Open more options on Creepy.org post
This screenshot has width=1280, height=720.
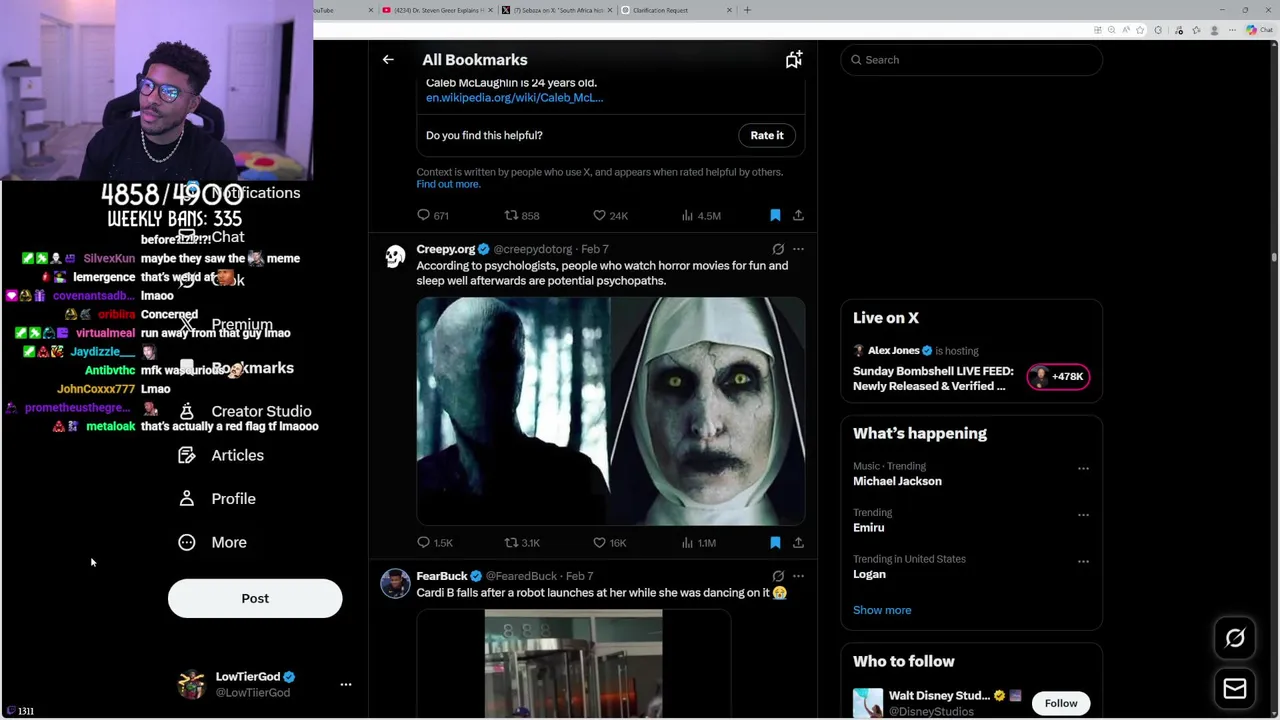coord(798,249)
